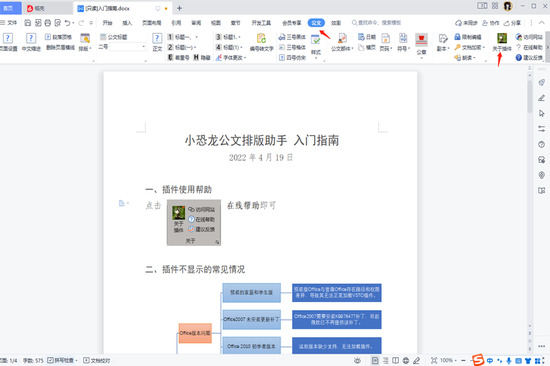This screenshot has height=366, width=550.
Task: Expand the 公文部件 dropdown
Action: coord(342,48)
